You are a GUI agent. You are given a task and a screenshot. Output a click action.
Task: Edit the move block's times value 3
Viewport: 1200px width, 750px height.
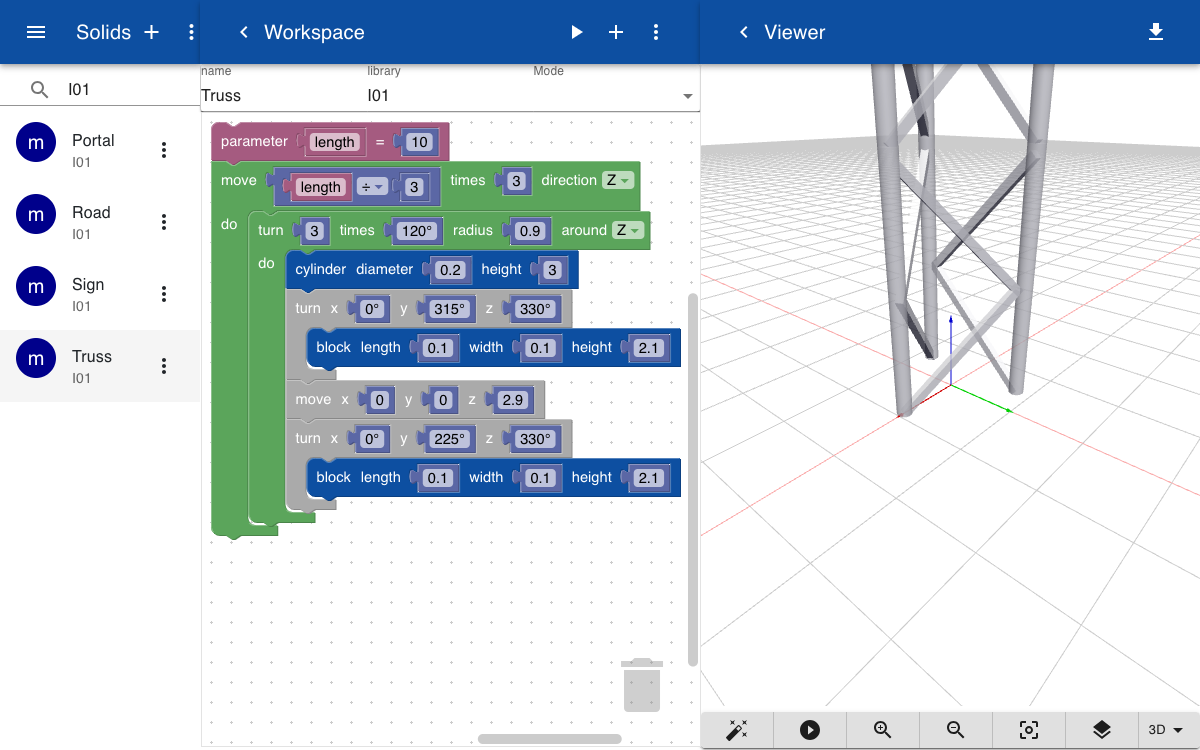(515, 181)
